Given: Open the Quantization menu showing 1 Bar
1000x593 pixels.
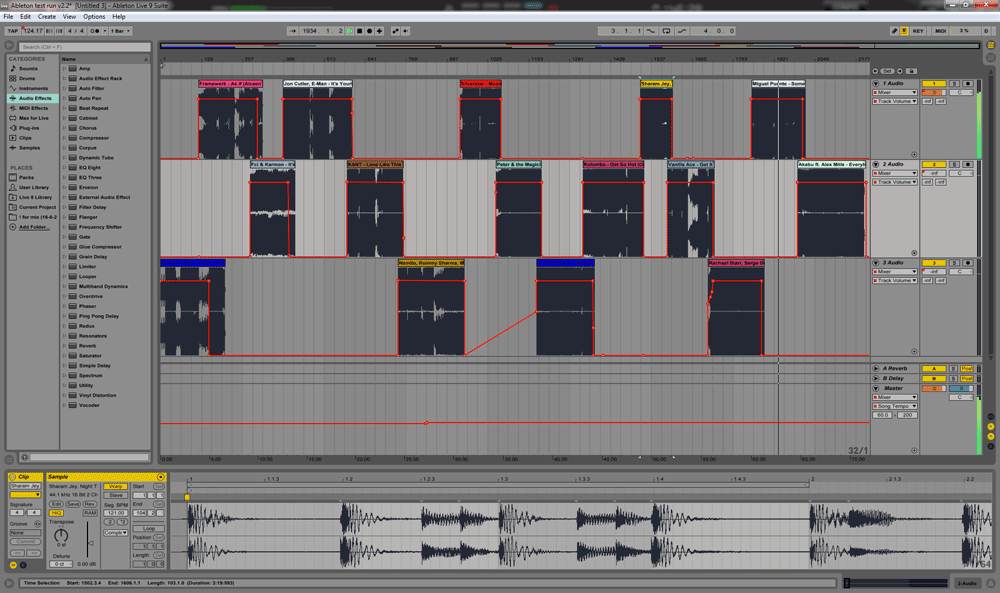Looking at the screenshot, I should click(120, 31).
